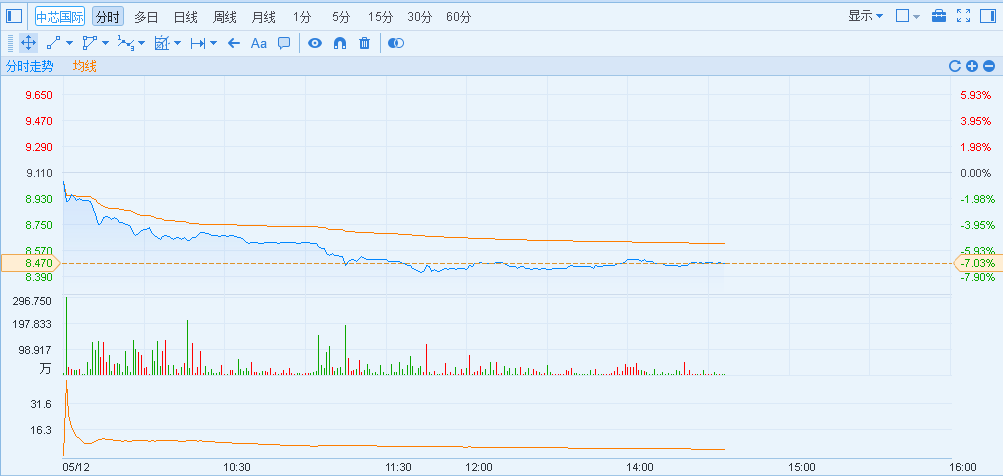Select the 5分 five-minute period
The image size is (1003, 476).
click(341, 17)
